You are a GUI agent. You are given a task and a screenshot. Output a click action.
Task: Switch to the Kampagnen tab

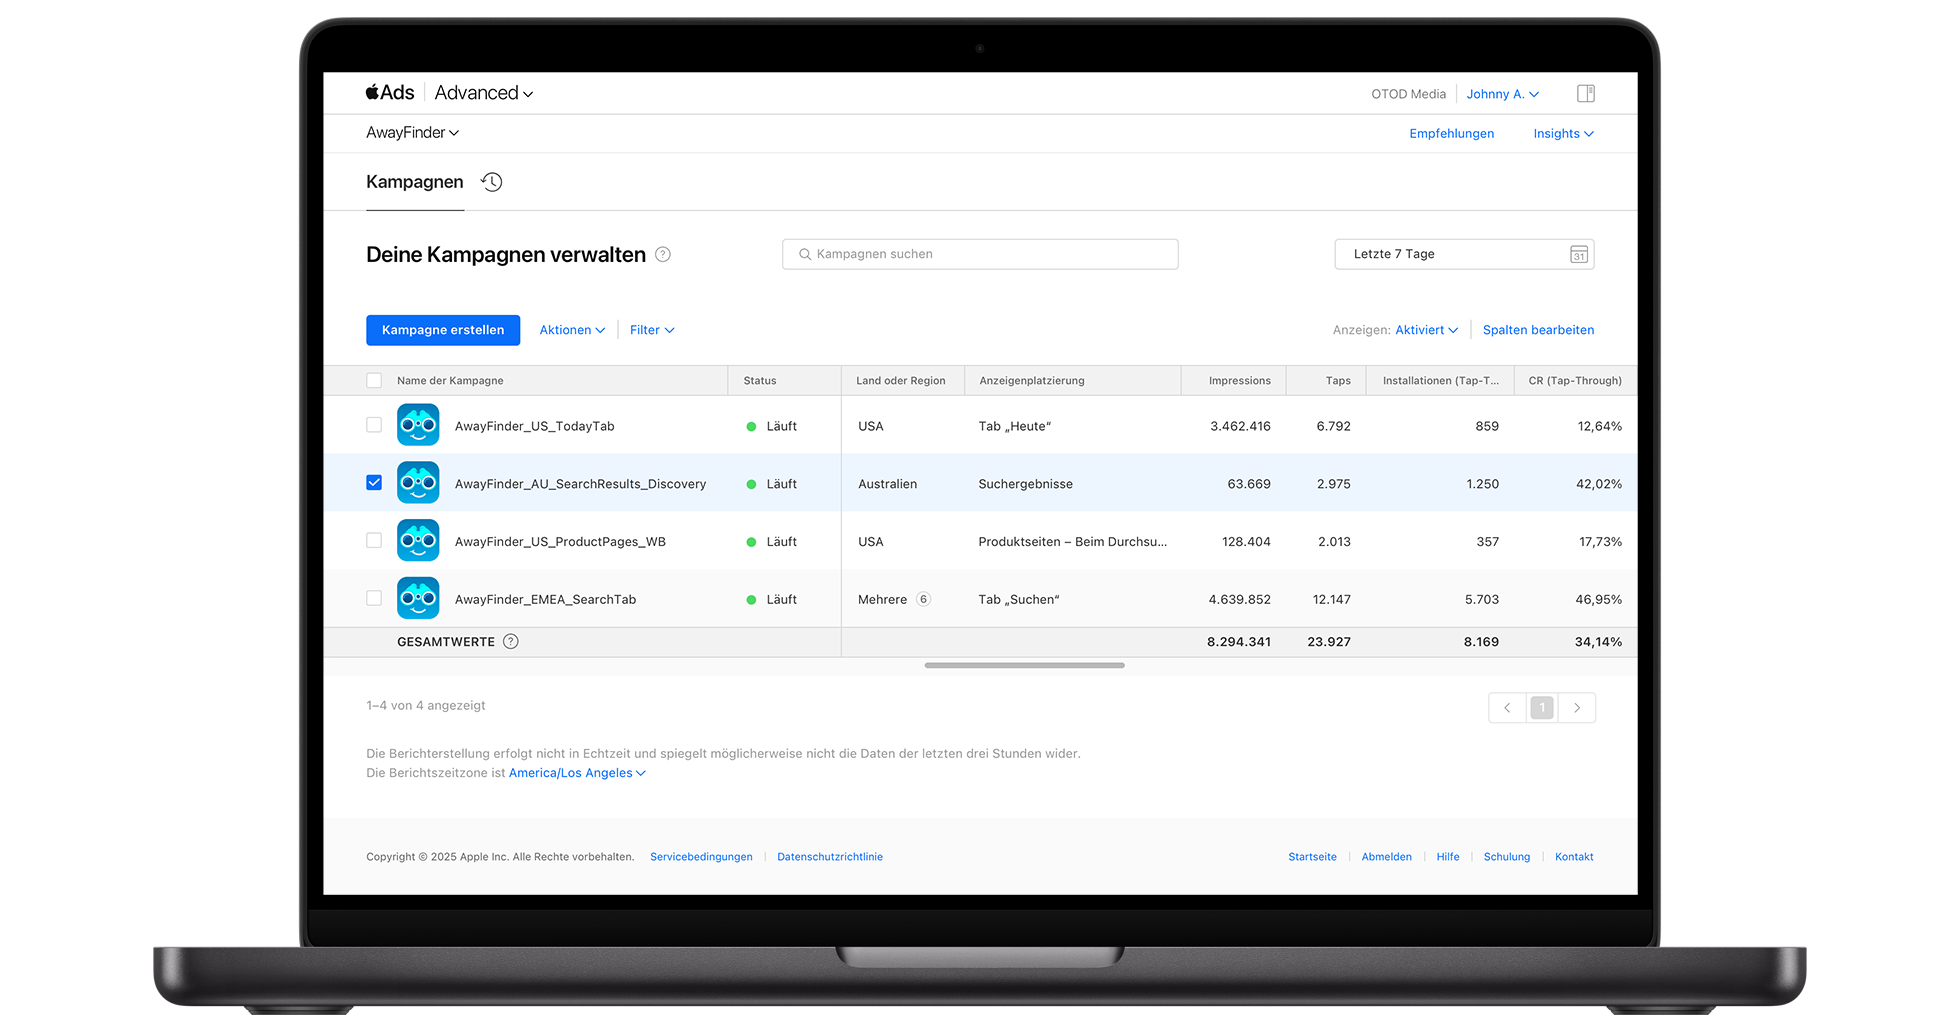(415, 182)
